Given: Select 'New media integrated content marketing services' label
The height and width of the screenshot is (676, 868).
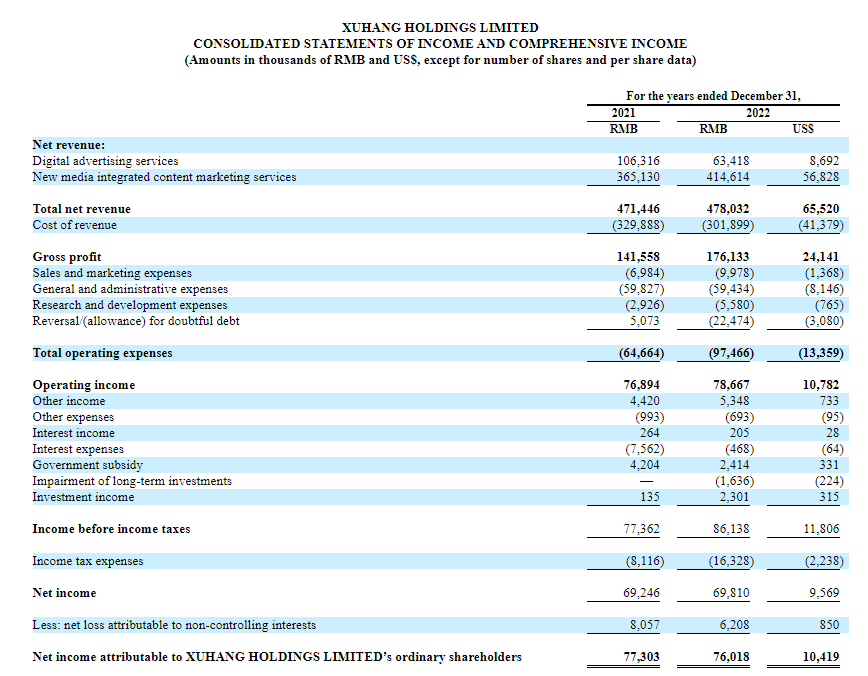Looking at the screenshot, I should click(164, 177).
